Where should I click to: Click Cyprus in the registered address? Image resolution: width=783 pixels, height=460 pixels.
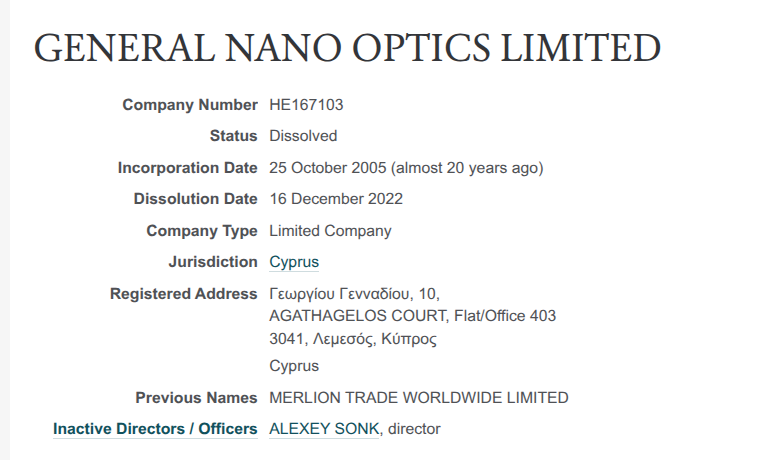[x=294, y=366]
